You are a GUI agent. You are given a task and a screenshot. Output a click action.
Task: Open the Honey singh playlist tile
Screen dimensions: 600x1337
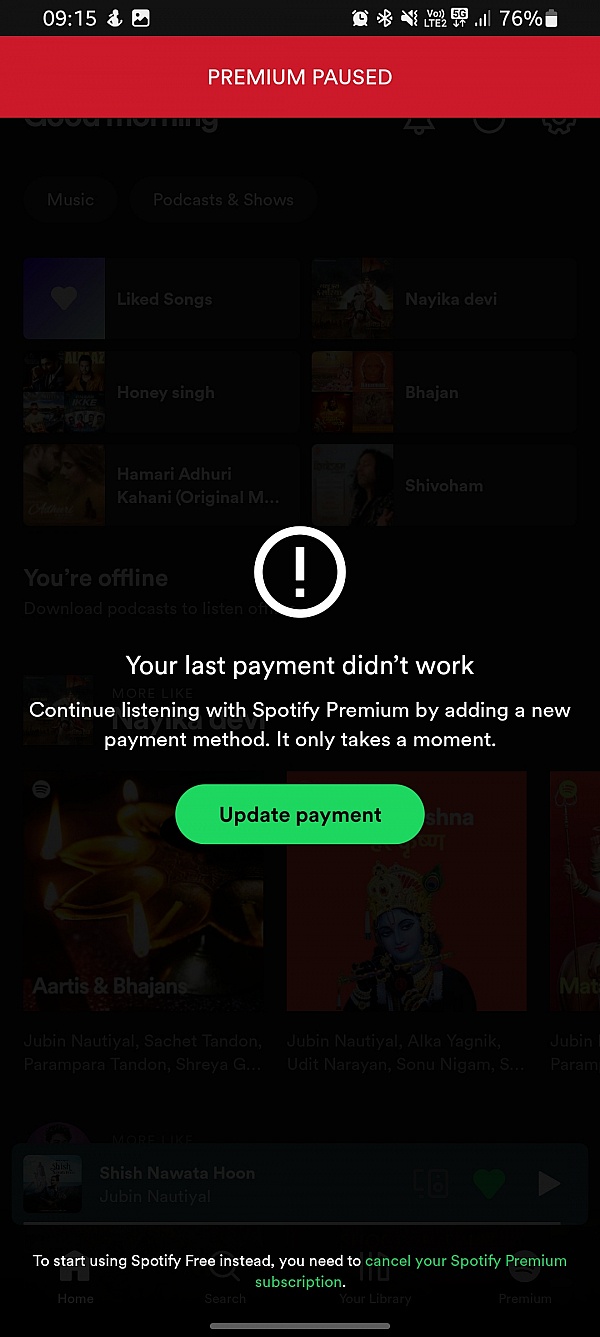pos(160,392)
